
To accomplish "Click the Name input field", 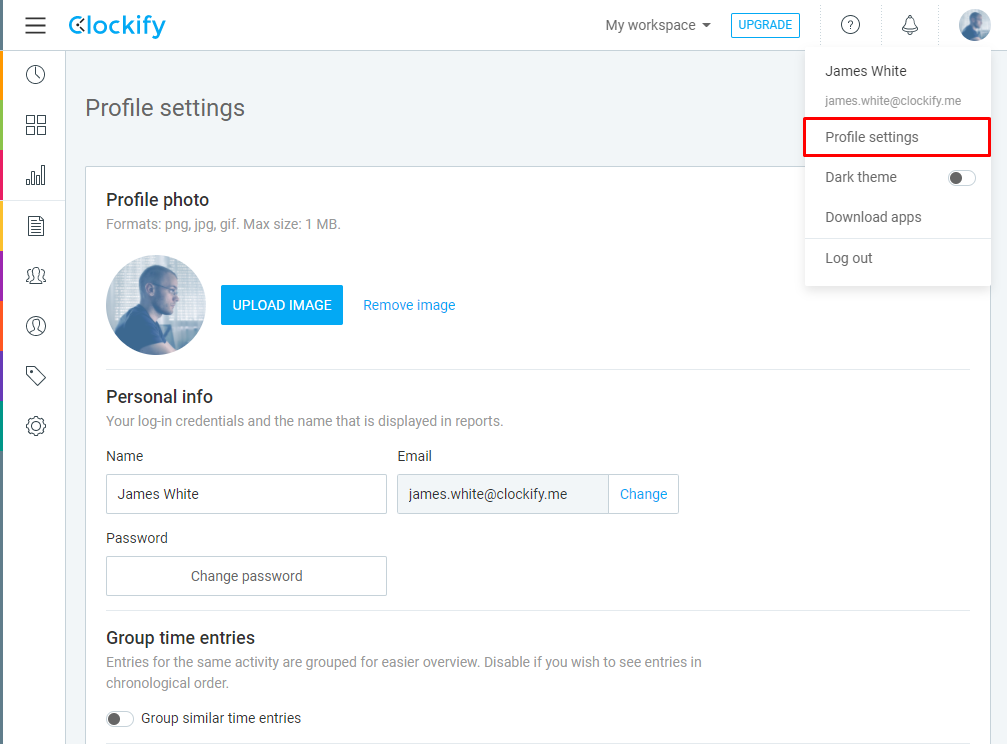I will point(246,494).
